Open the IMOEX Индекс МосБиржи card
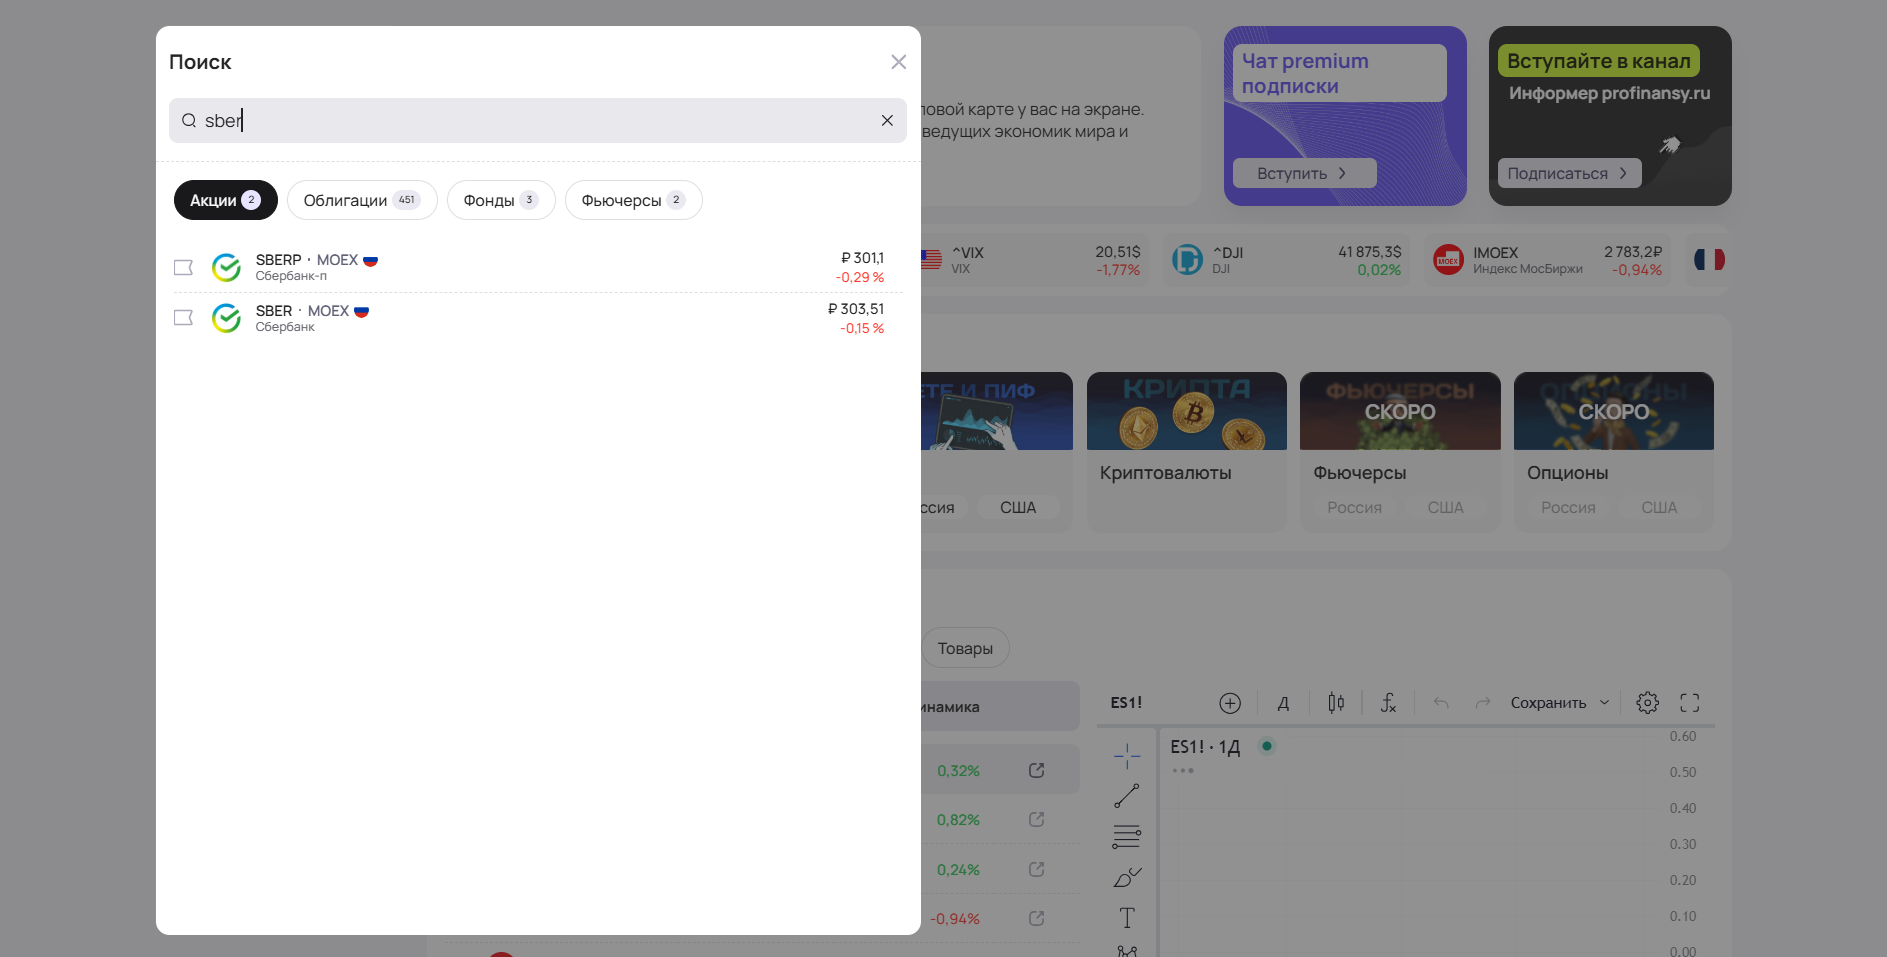 (1547, 260)
